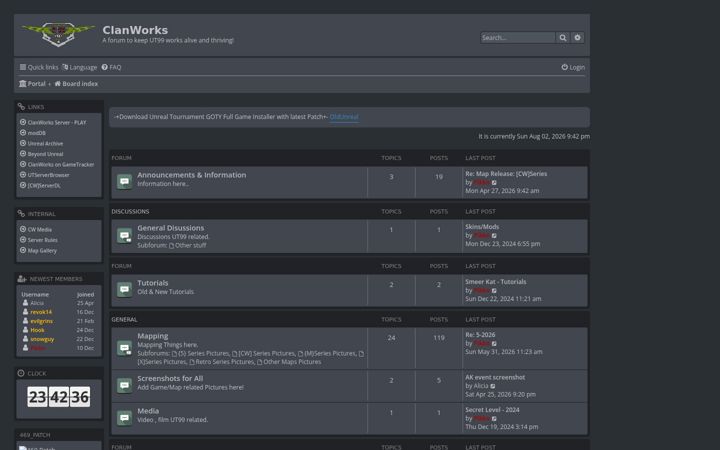Viewport: 720px width, 450px height.
Task: Click the 119 posts count for Mapping
Action: pos(439,338)
